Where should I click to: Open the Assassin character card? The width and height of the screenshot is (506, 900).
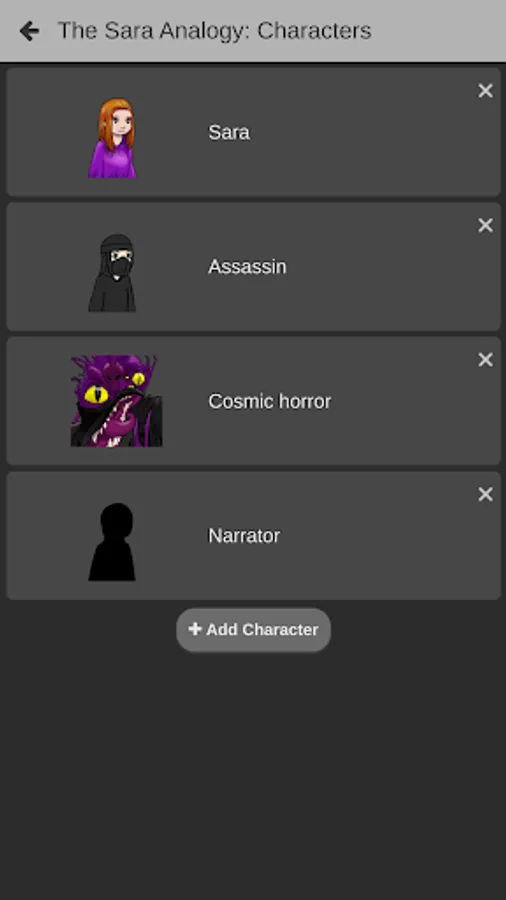[x=253, y=266]
